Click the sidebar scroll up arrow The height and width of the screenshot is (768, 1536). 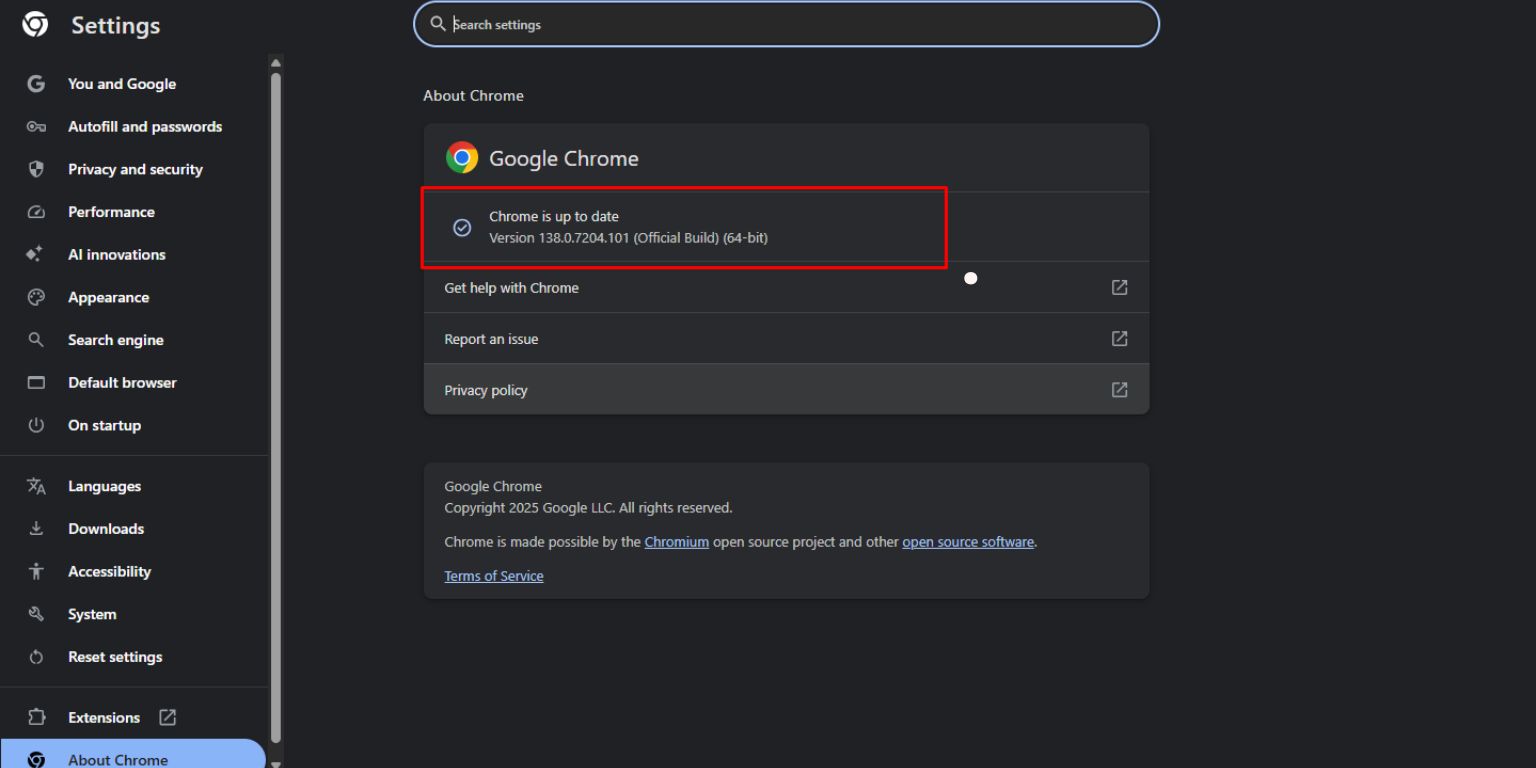[x=276, y=63]
